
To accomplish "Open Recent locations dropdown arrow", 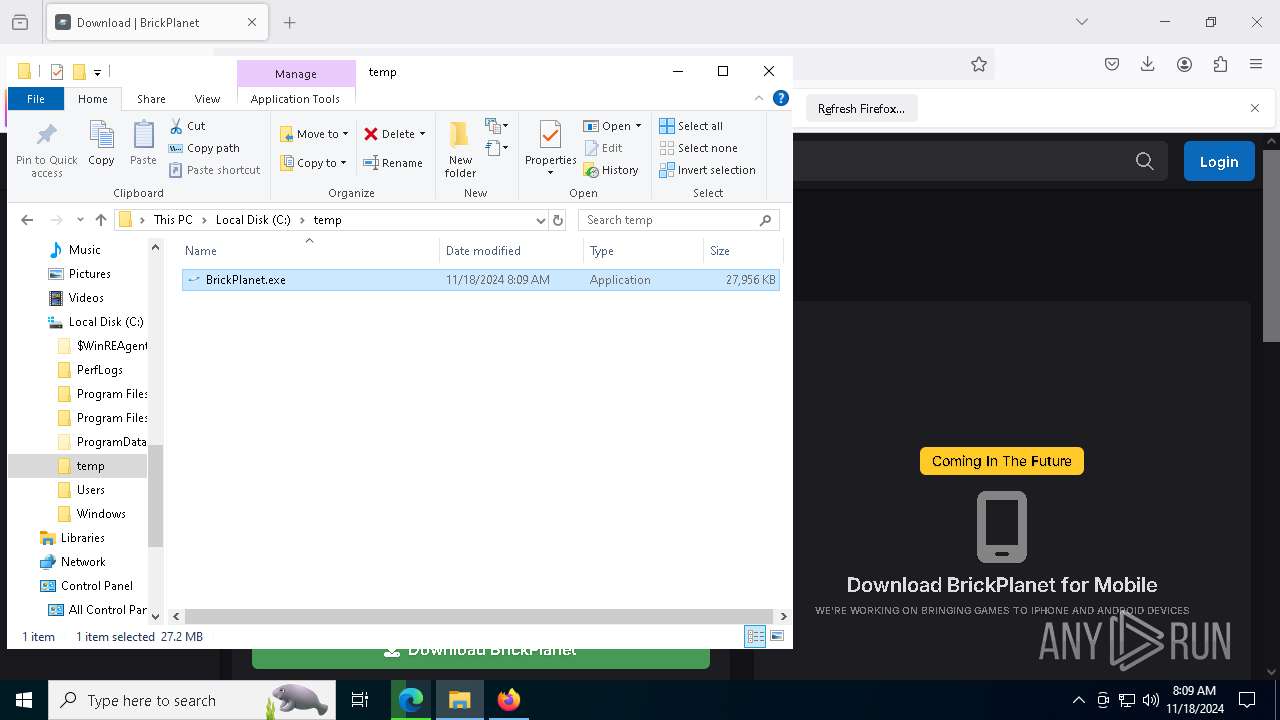I will pyautogui.click(x=80, y=220).
